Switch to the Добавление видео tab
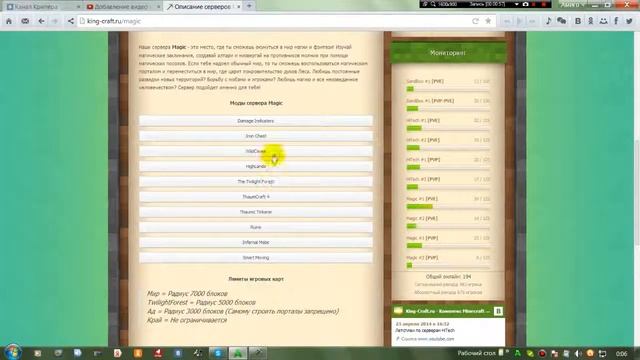The image size is (640, 360). coord(123,7)
